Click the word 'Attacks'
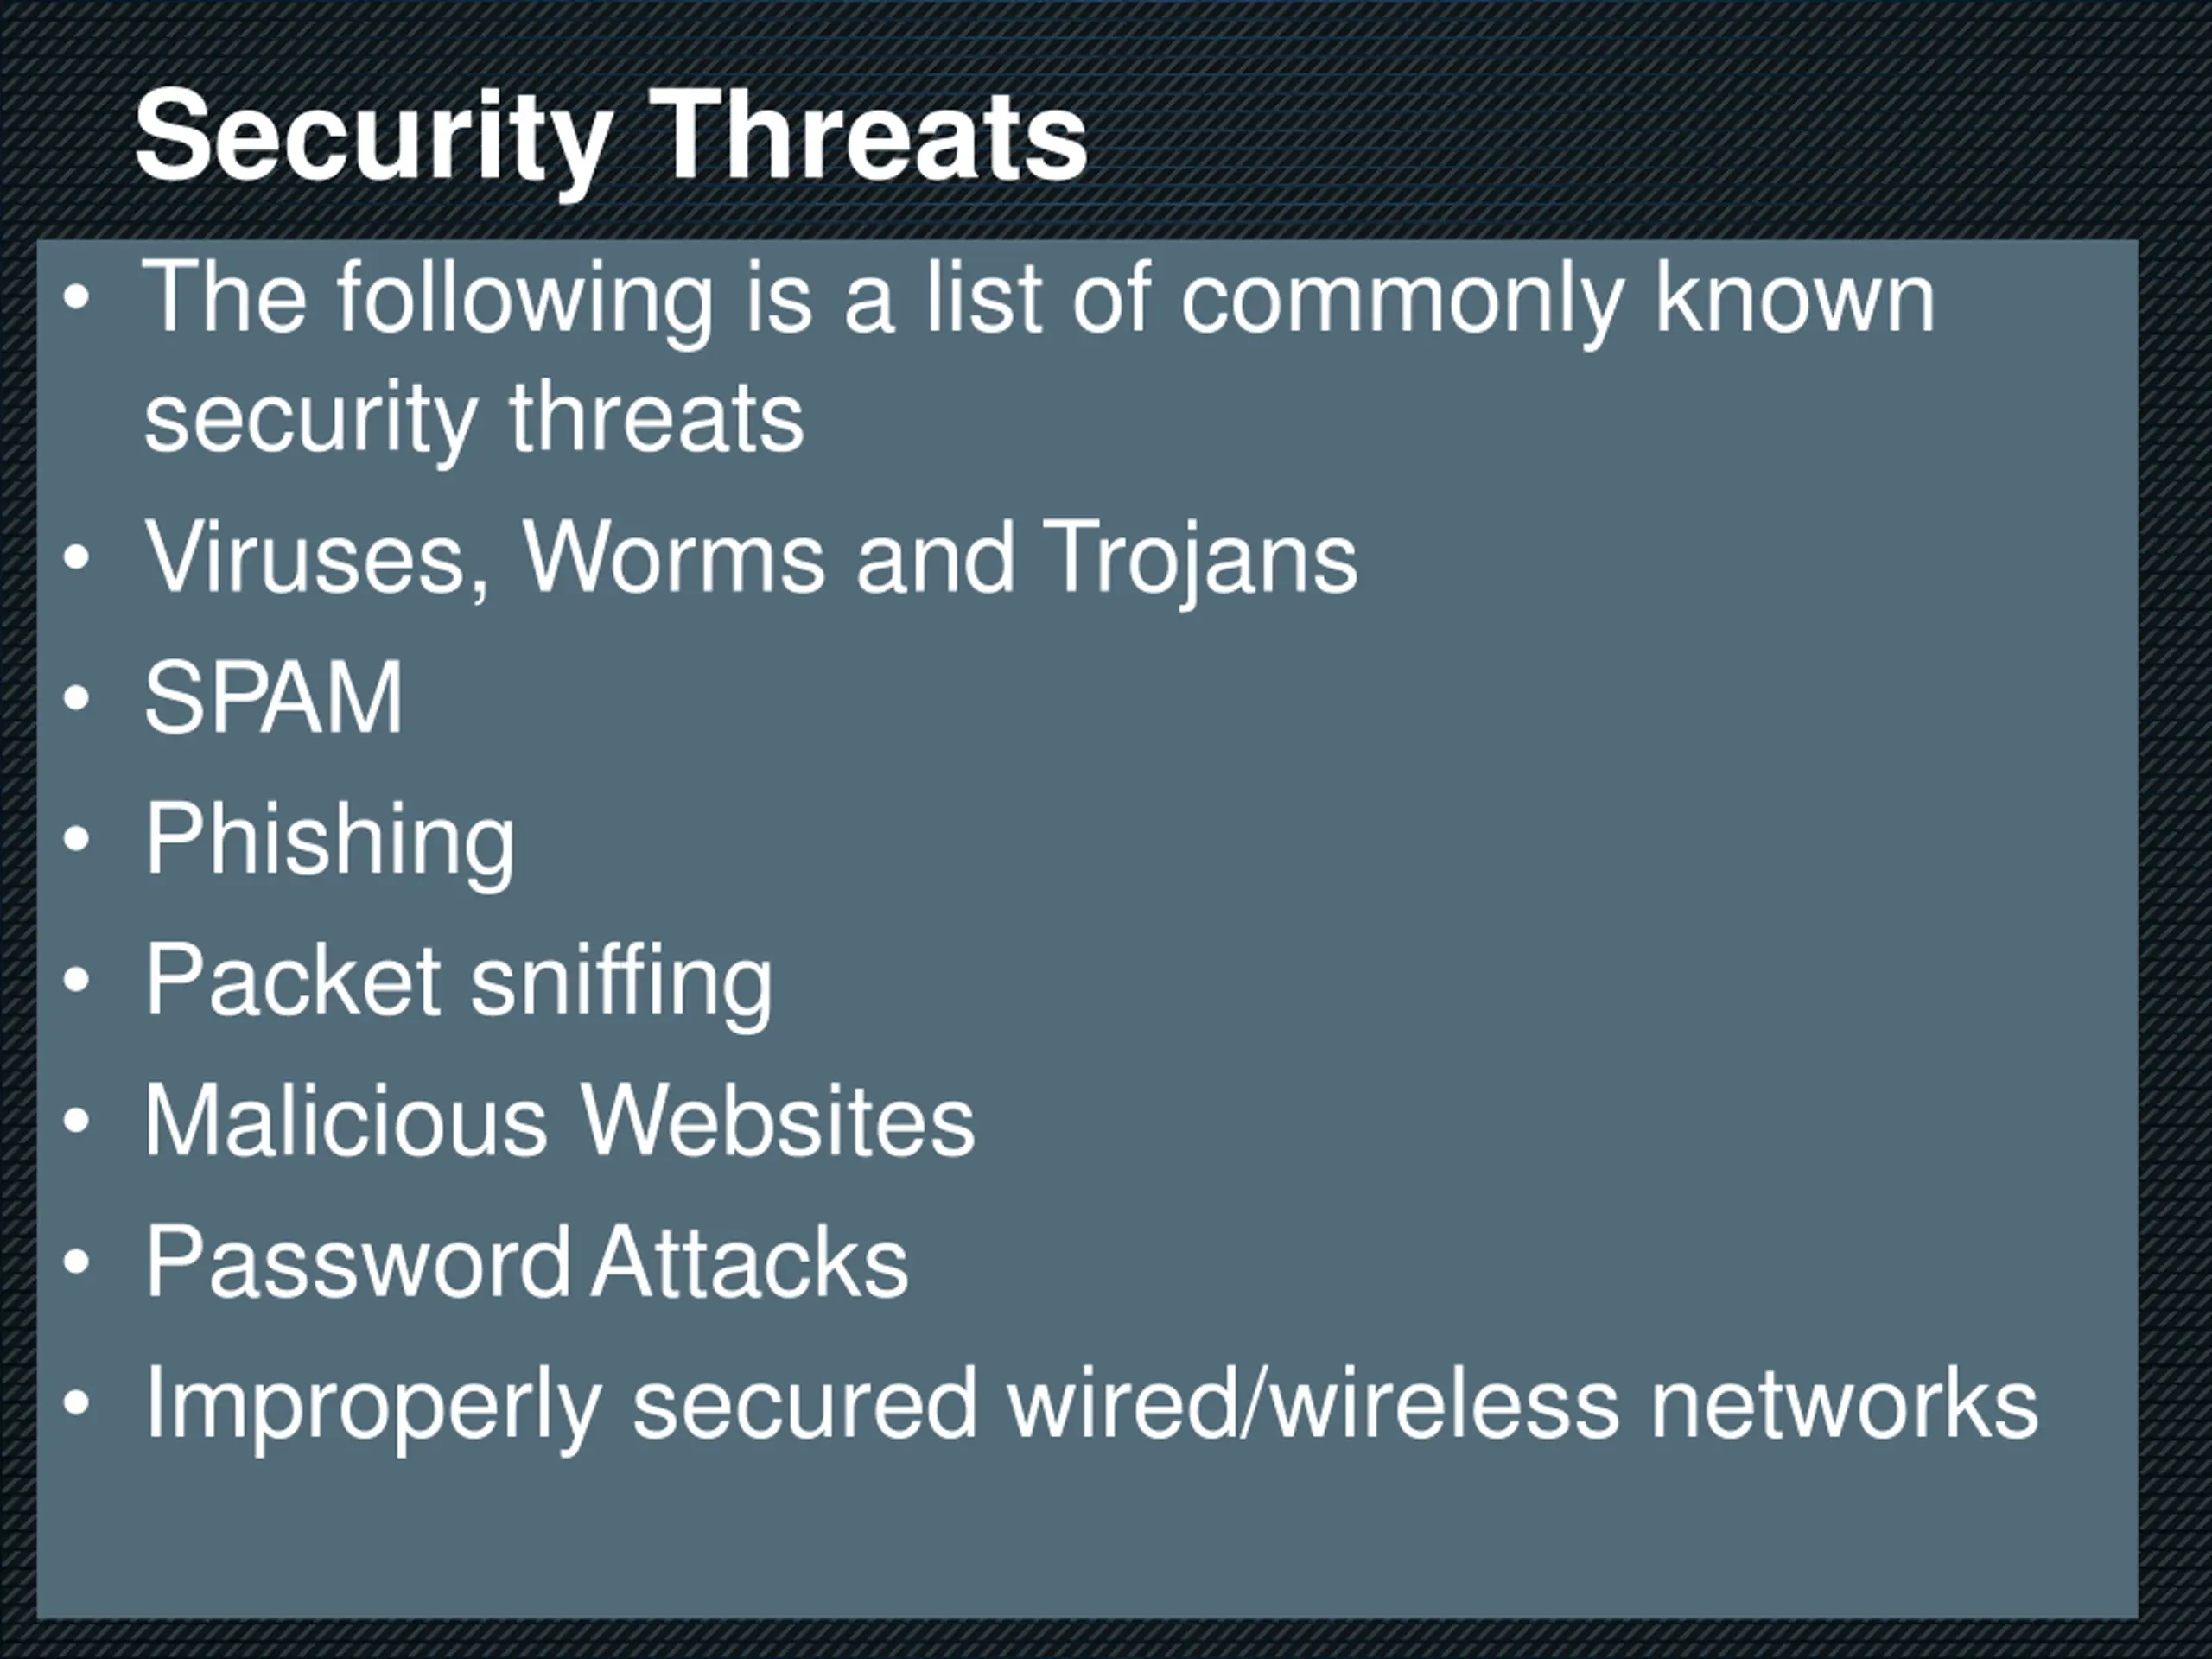 pos(750,1262)
